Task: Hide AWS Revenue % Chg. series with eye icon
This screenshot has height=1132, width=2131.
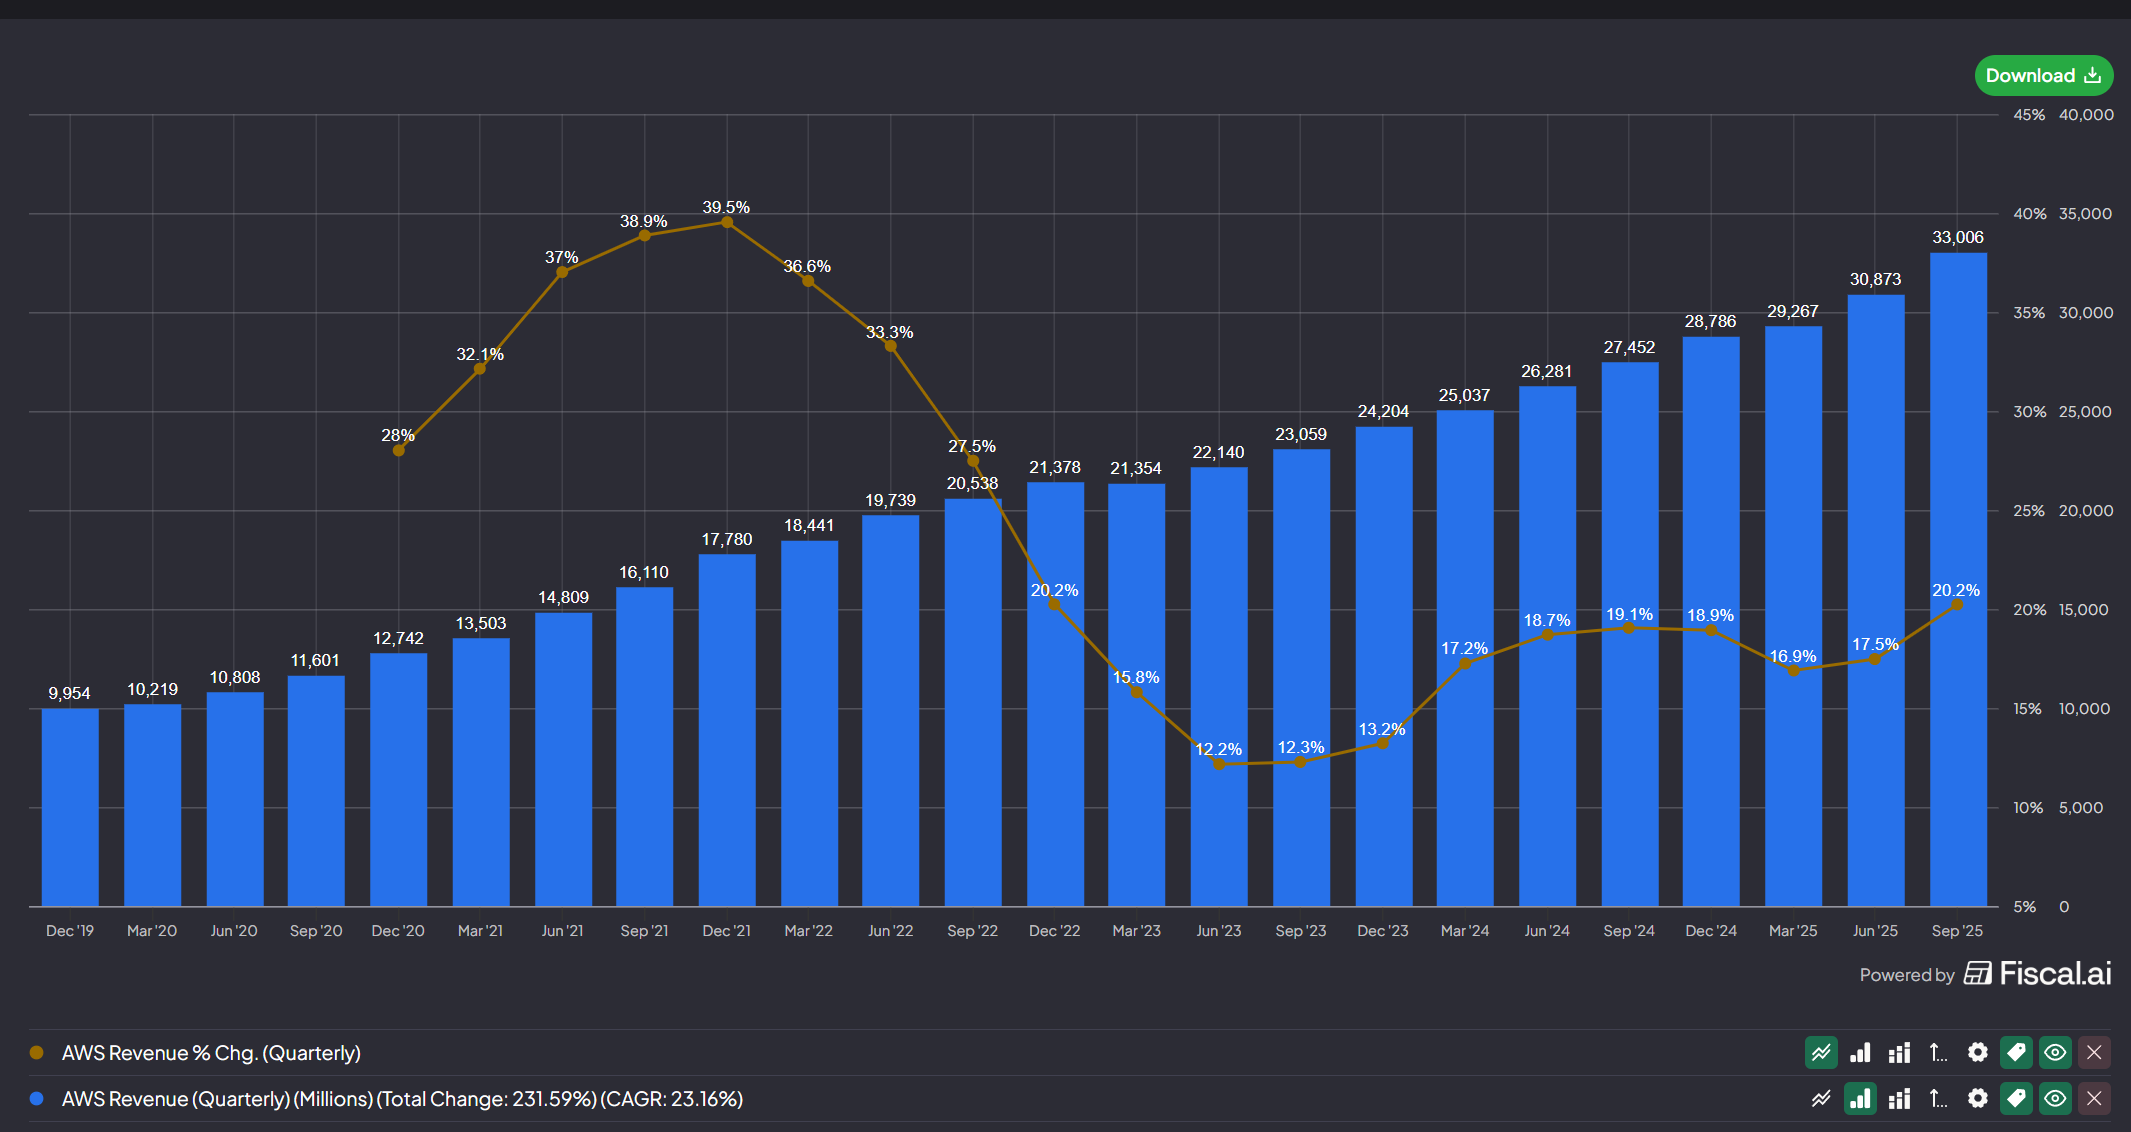Action: click(x=2055, y=1052)
